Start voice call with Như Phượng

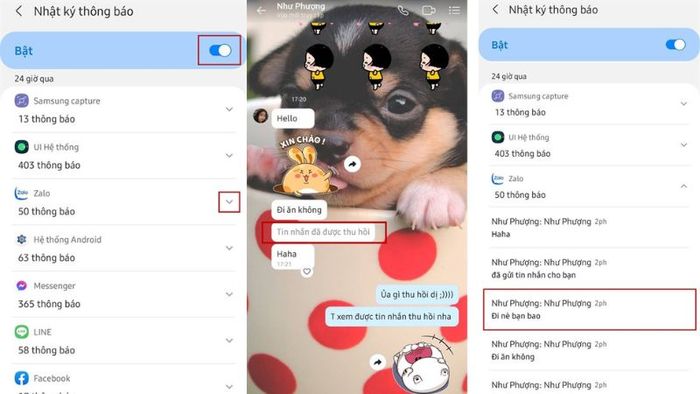coord(403,10)
